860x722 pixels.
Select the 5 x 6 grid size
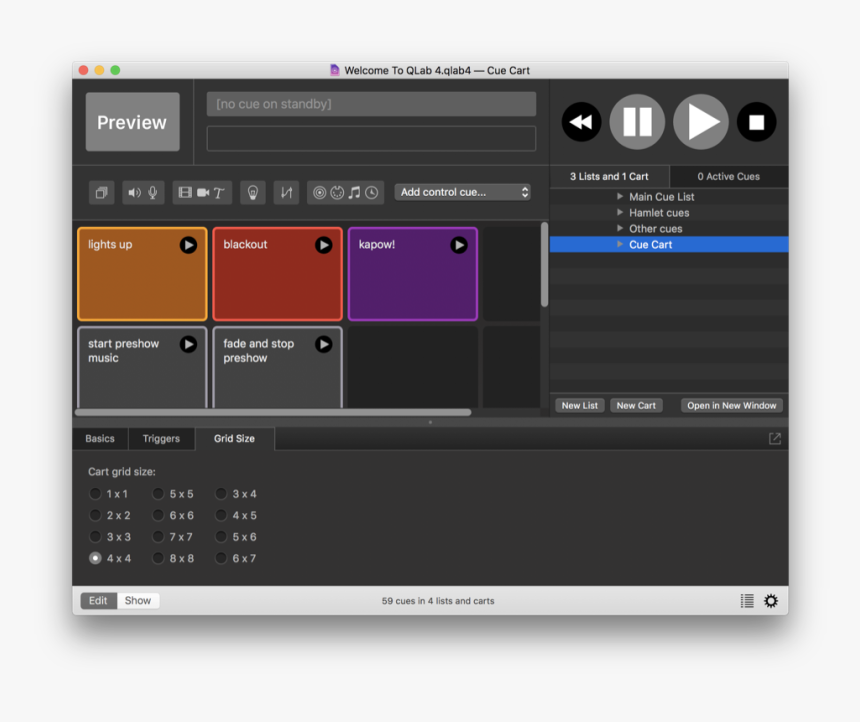221,537
